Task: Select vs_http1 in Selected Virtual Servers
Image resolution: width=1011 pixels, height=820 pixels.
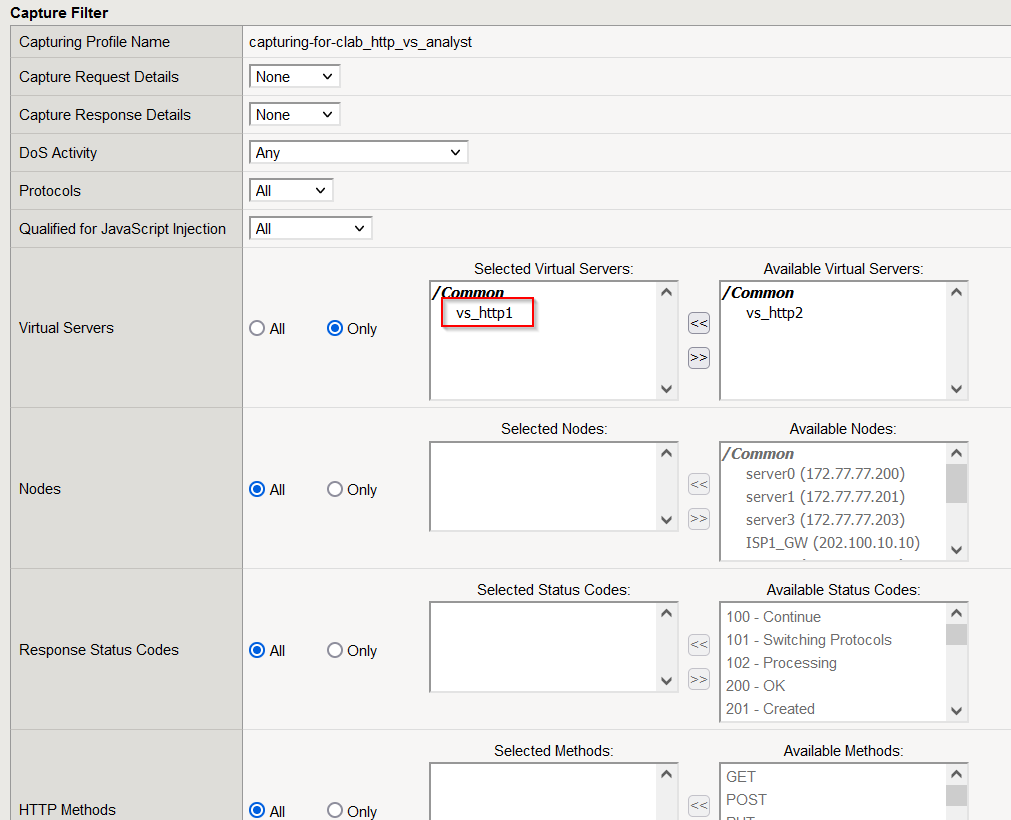Action: [484, 313]
